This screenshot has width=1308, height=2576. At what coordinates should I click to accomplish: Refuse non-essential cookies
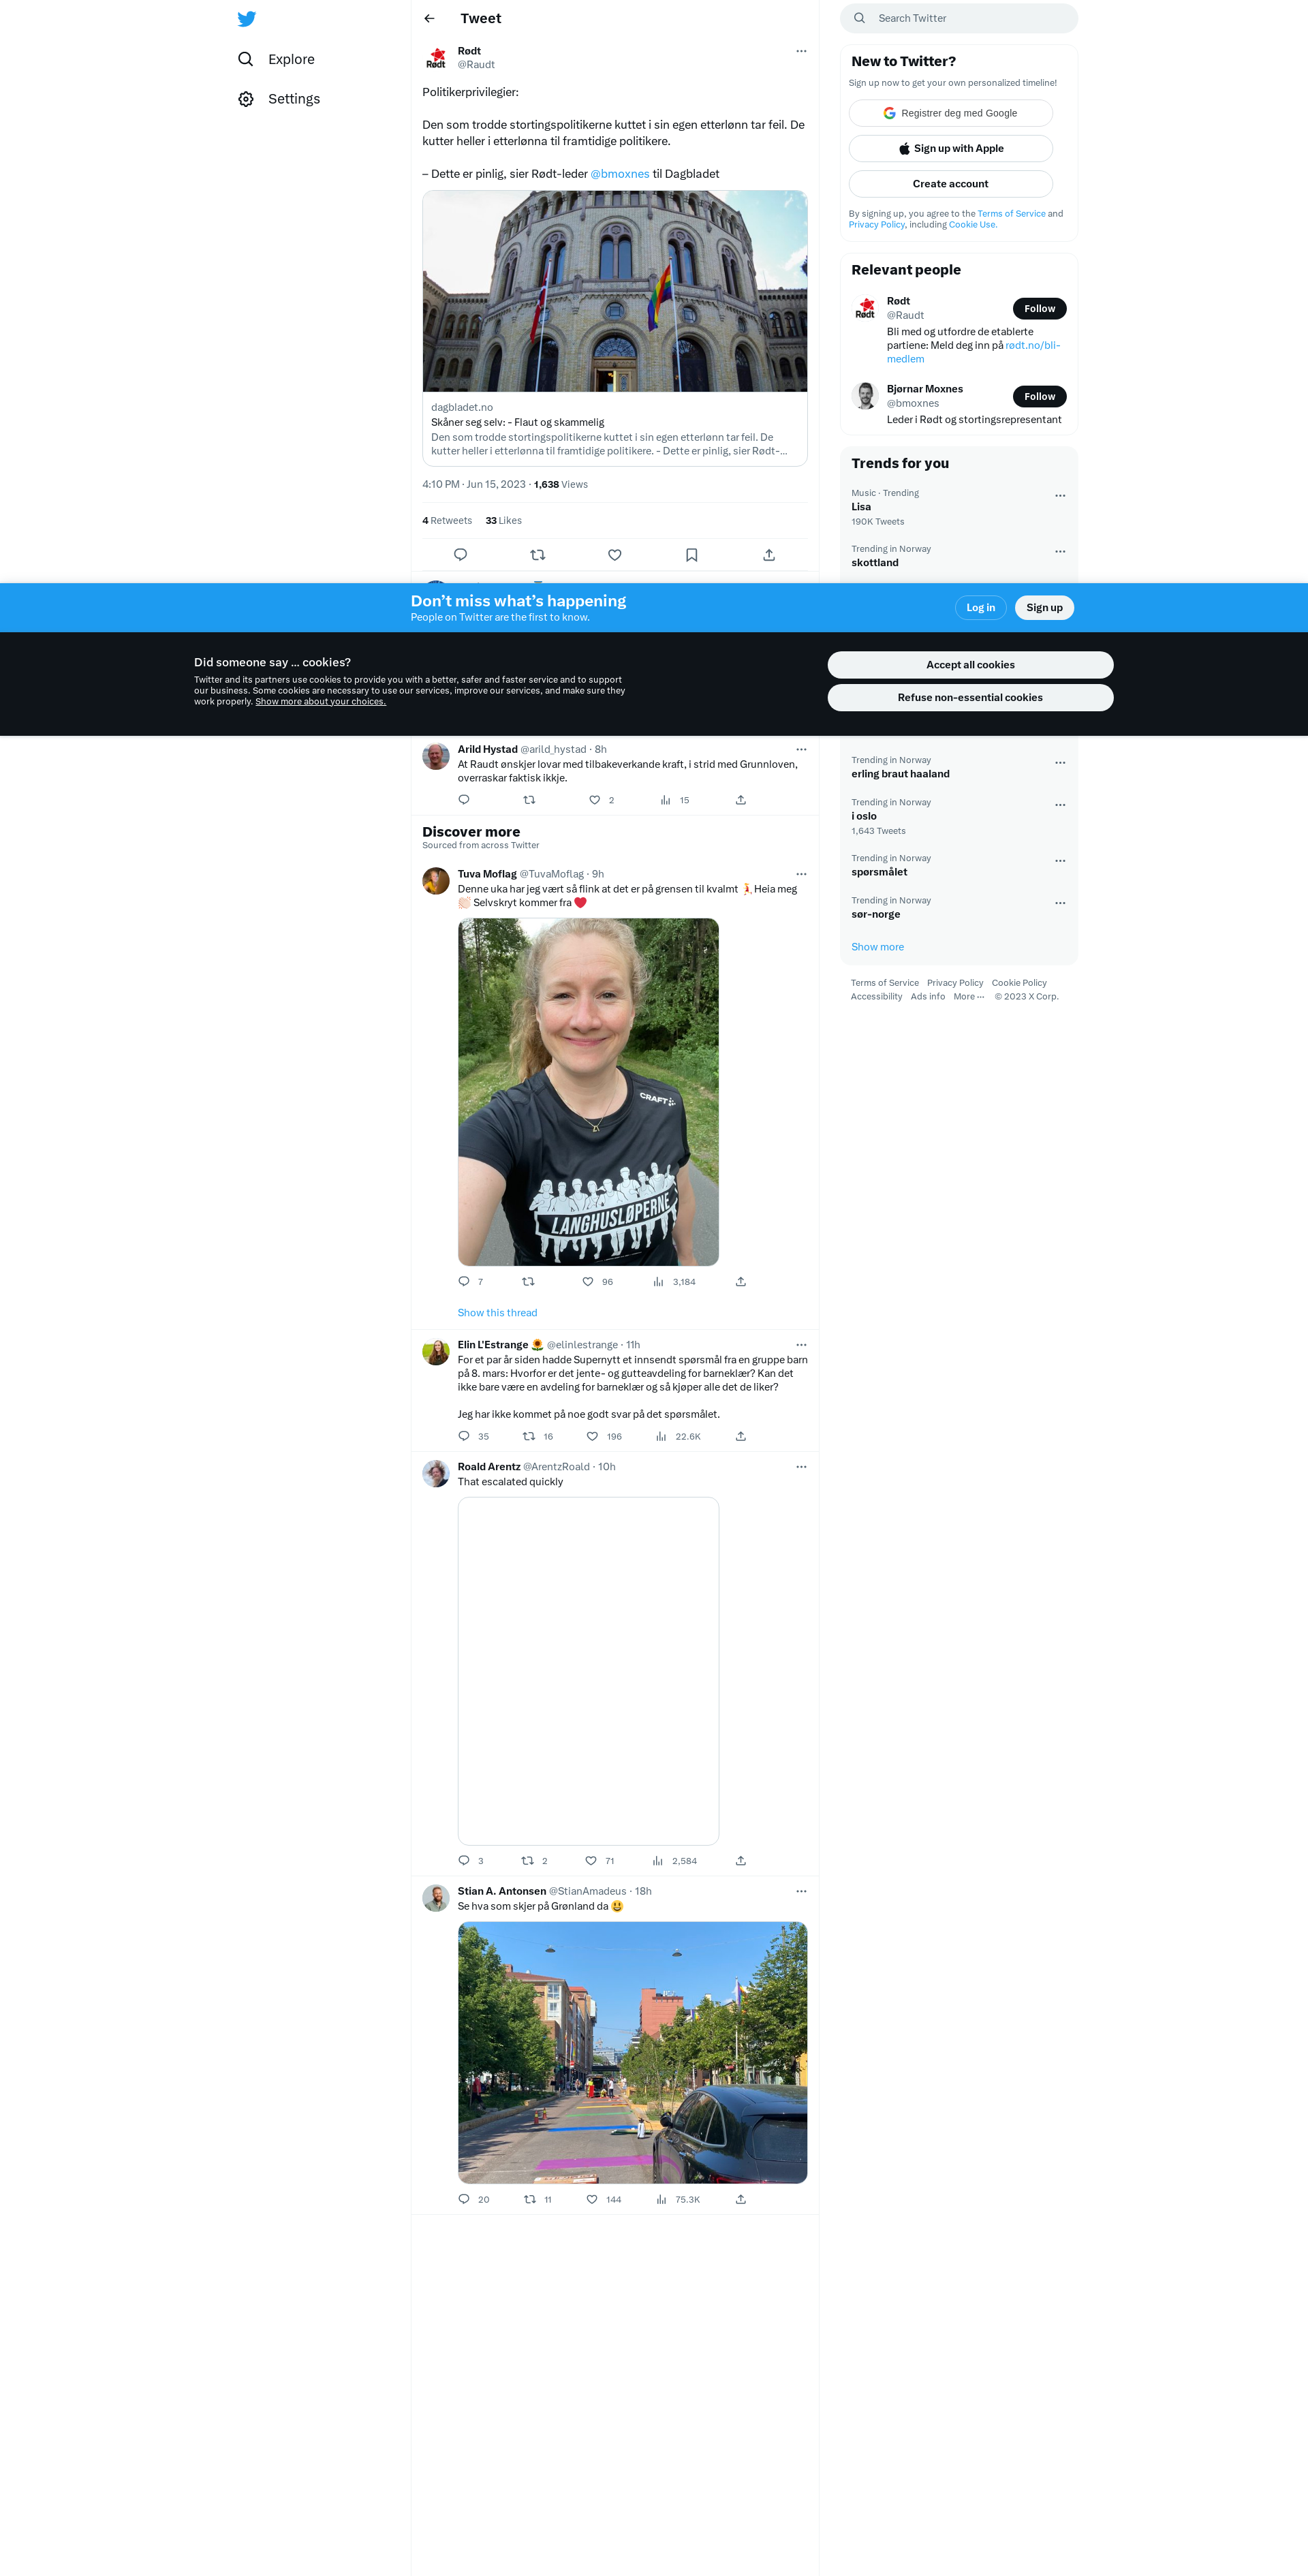pyautogui.click(x=970, y=698)
